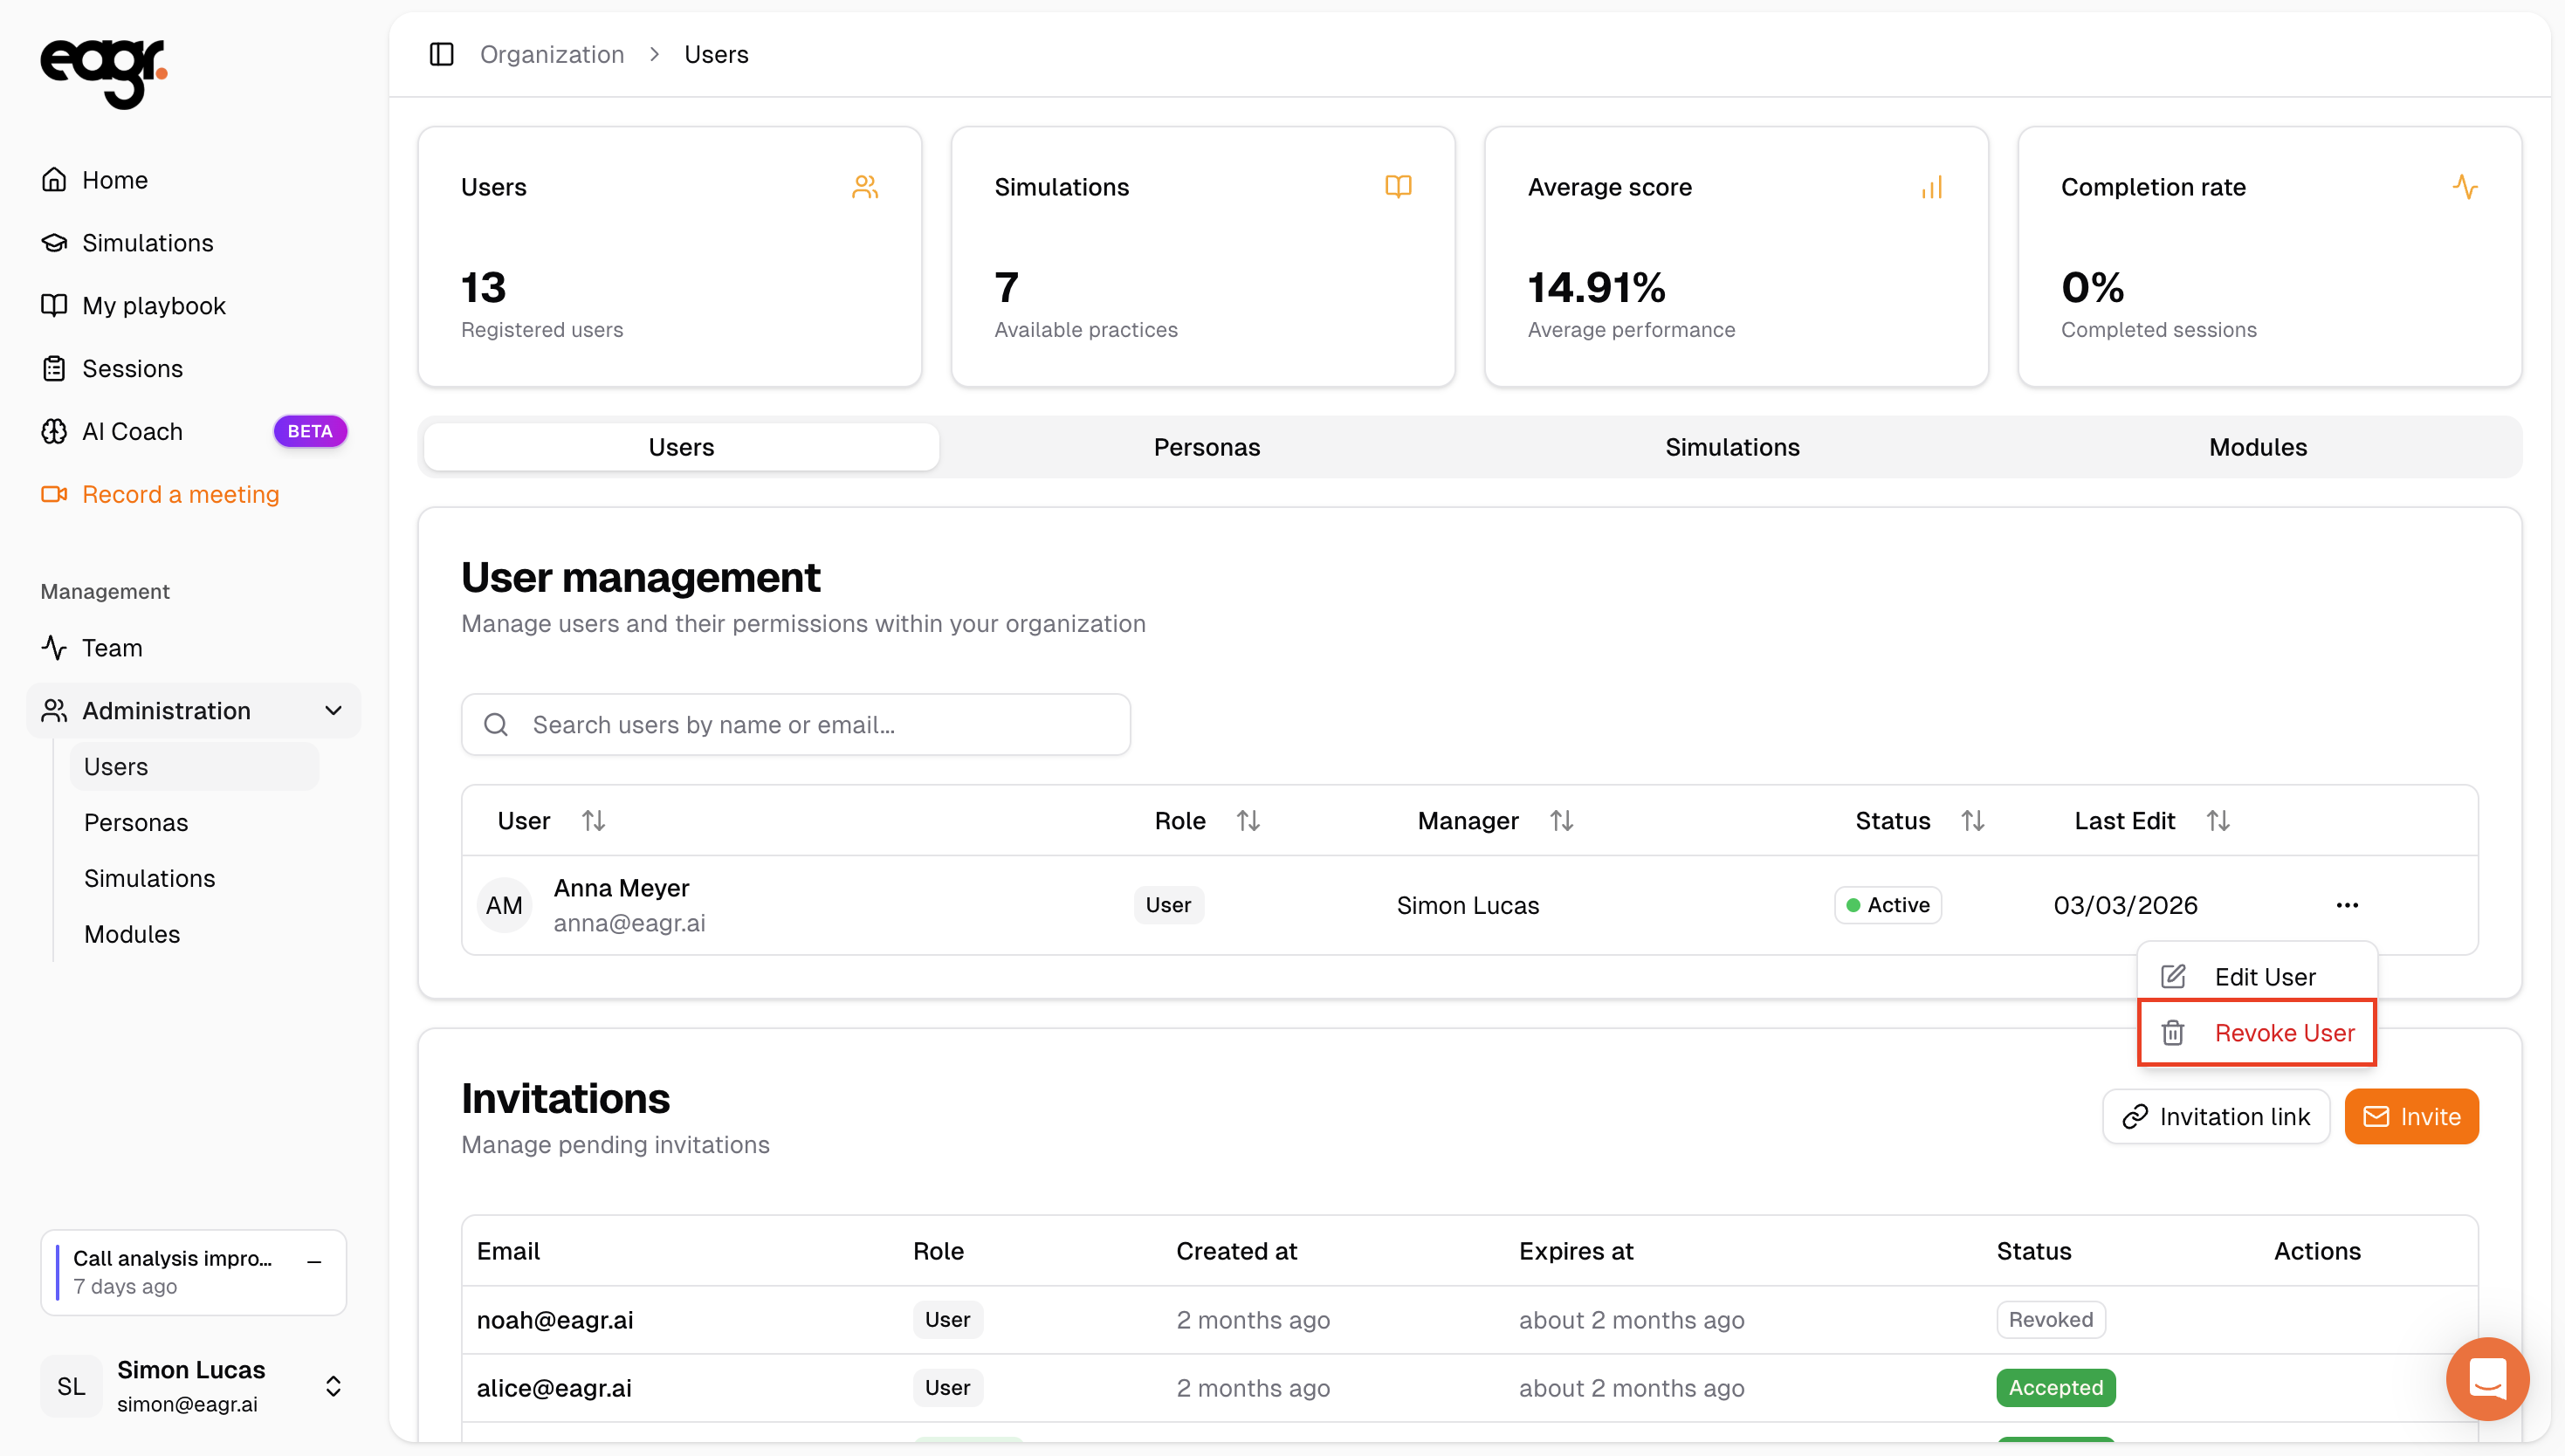Click the Average score bar chart icon
This screenshot has width=2565, height=1456.
pyautogui.click(x=1931, y=187)
